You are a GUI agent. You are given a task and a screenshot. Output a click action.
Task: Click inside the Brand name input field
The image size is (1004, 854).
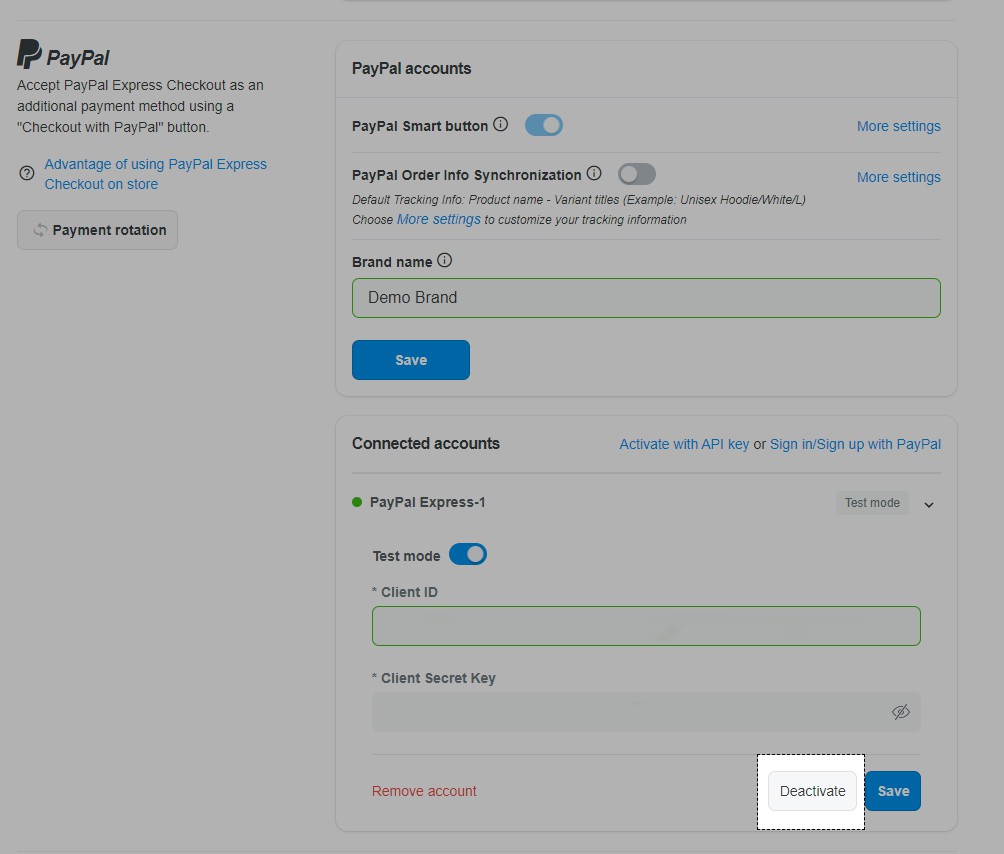(646, 297)
